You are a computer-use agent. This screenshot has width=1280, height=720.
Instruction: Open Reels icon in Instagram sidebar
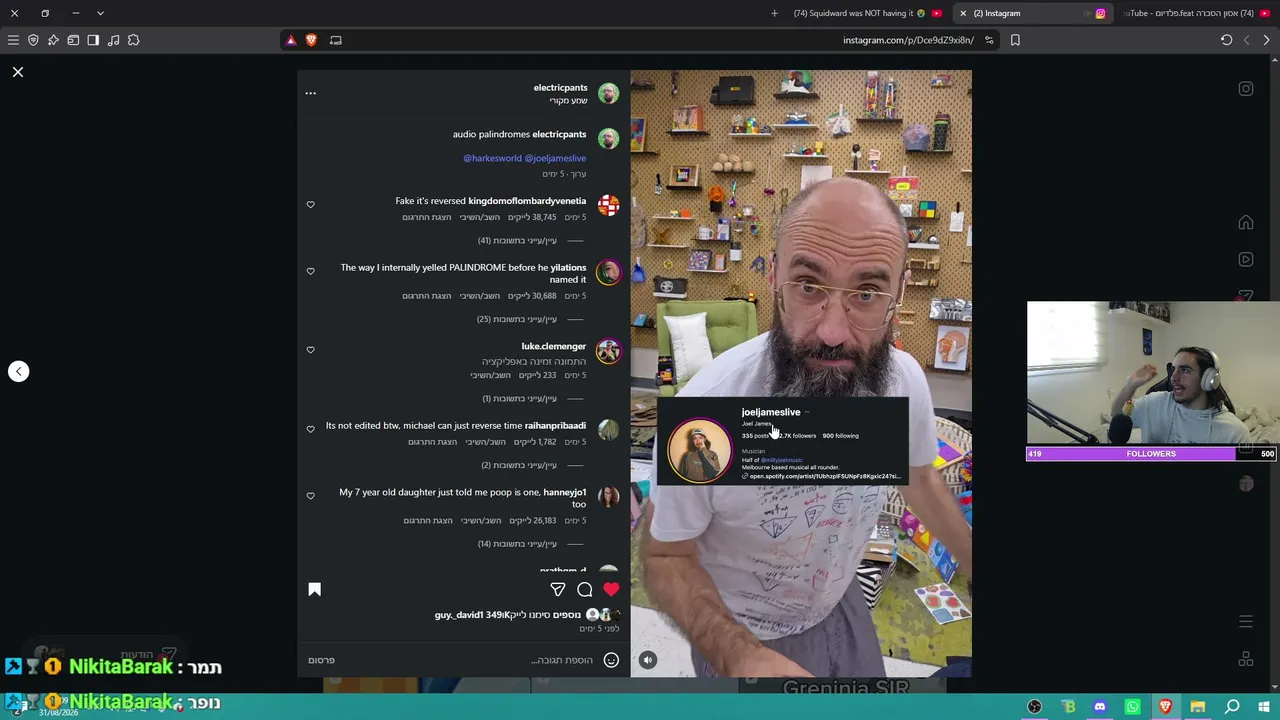click(x=1246, y=259)
